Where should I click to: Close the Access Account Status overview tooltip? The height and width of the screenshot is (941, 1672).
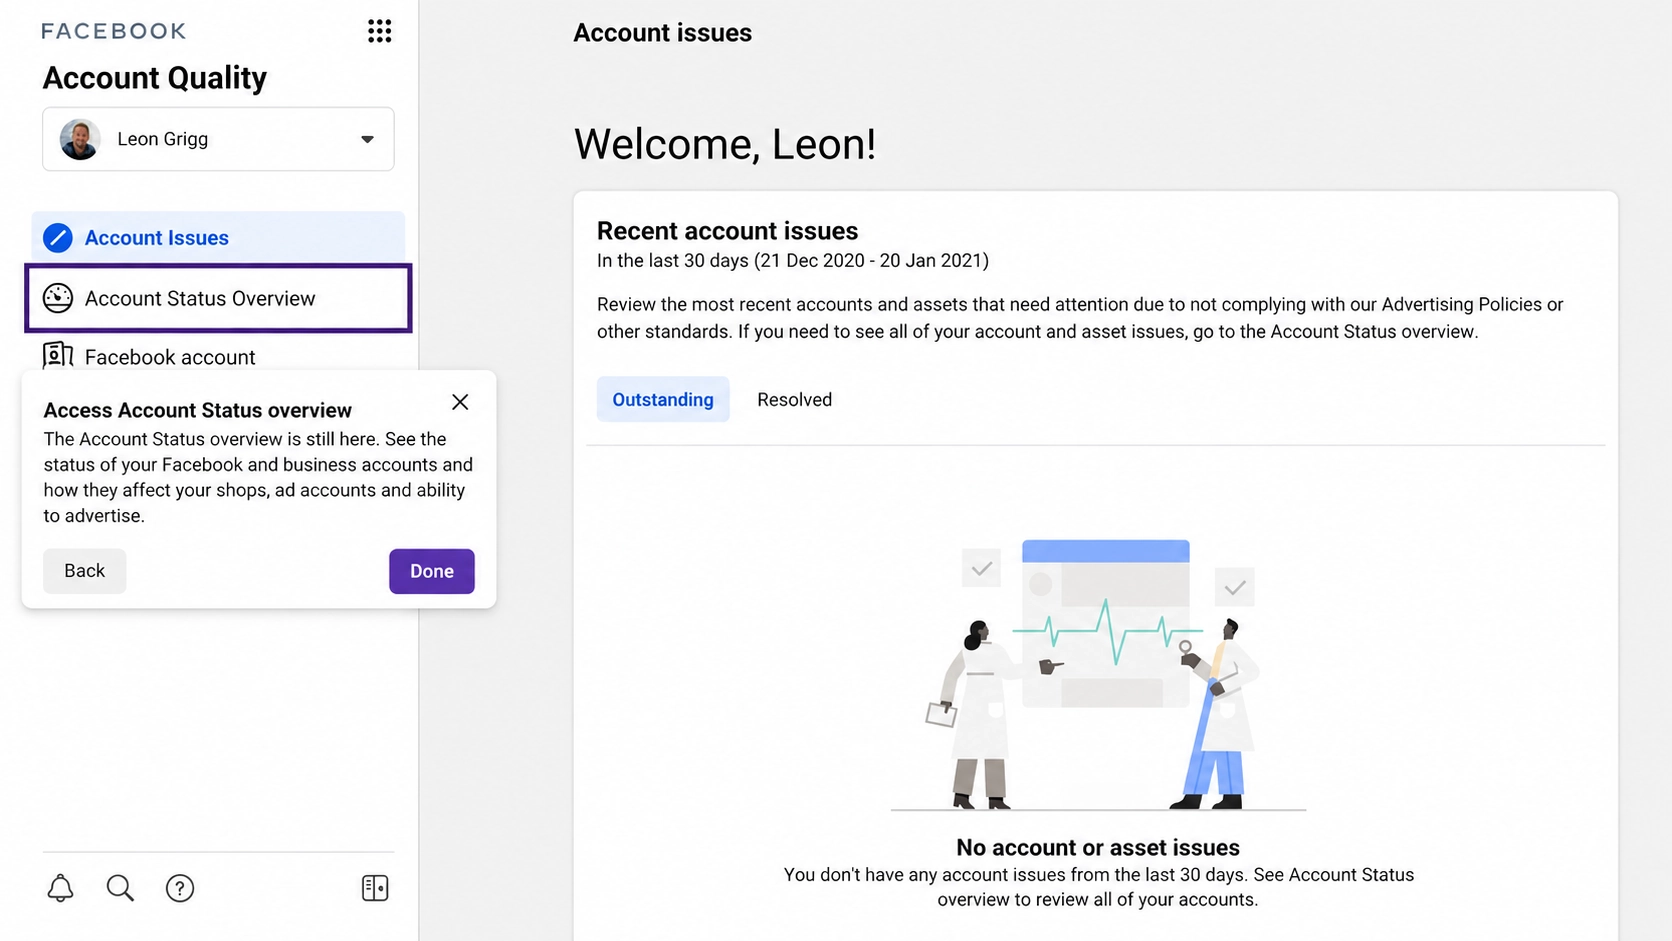point(460,402)
